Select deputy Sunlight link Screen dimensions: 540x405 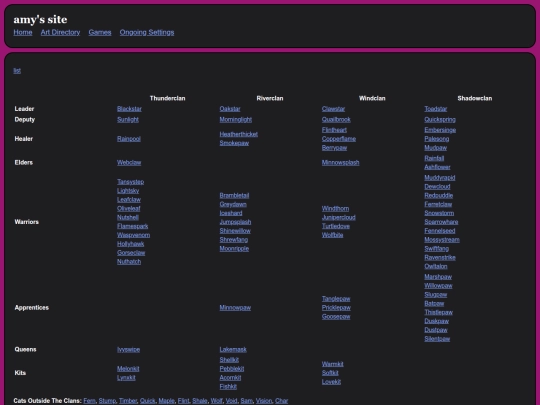point(128,120)
